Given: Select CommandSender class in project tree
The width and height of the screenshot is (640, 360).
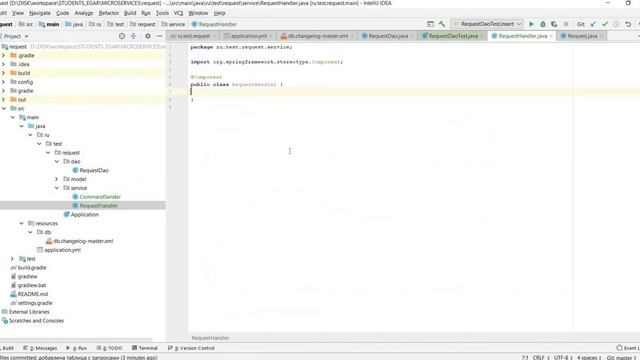Looking at the screenshot, I should [100, 197].
